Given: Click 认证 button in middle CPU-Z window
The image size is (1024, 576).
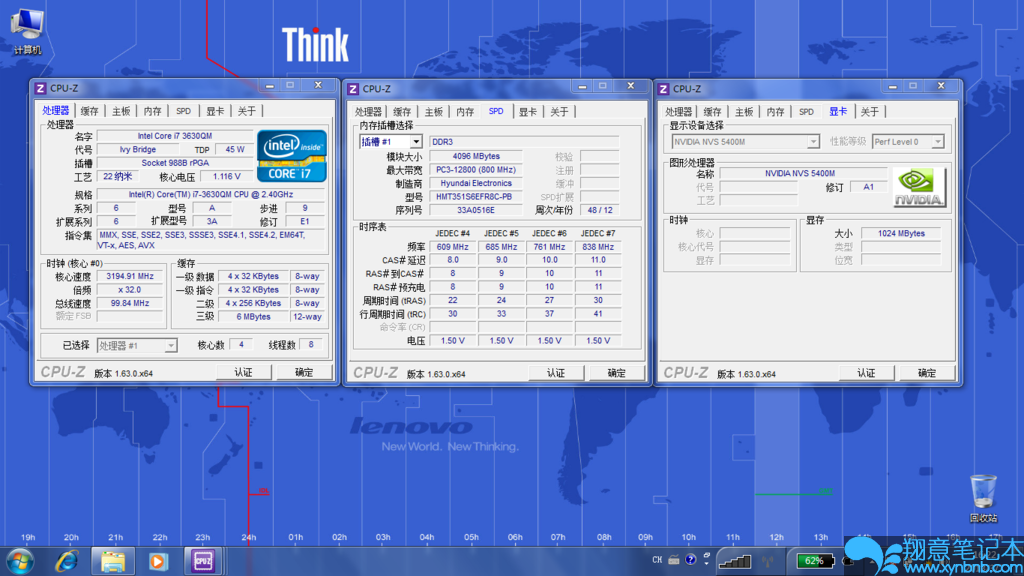Looking at the screenshot, I should tap(556, 373).
